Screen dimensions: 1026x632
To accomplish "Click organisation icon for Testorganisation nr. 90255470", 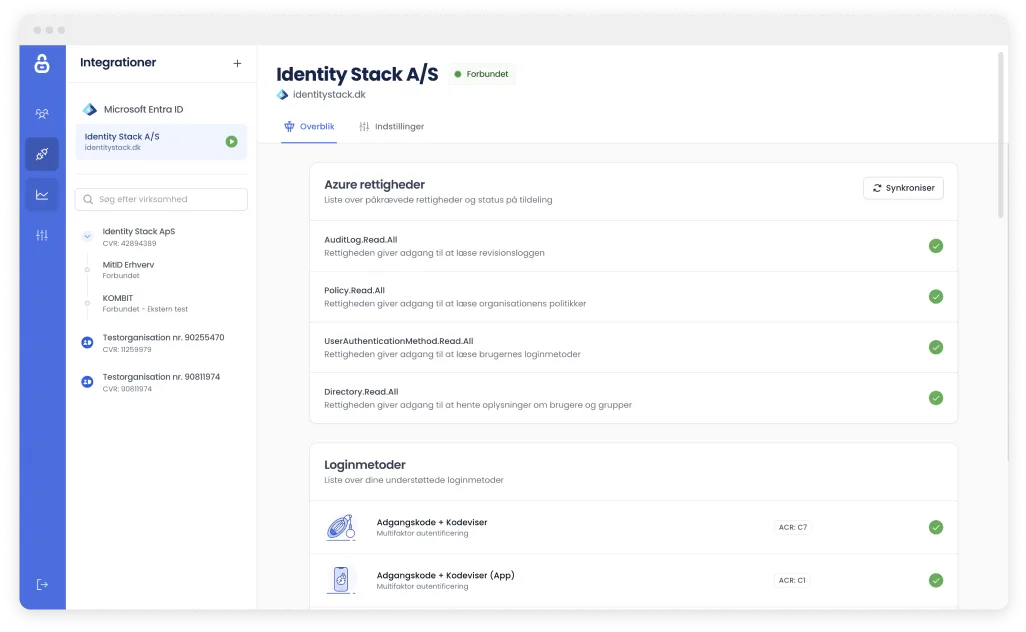I will pyautogui.click(x=87, y=342).
